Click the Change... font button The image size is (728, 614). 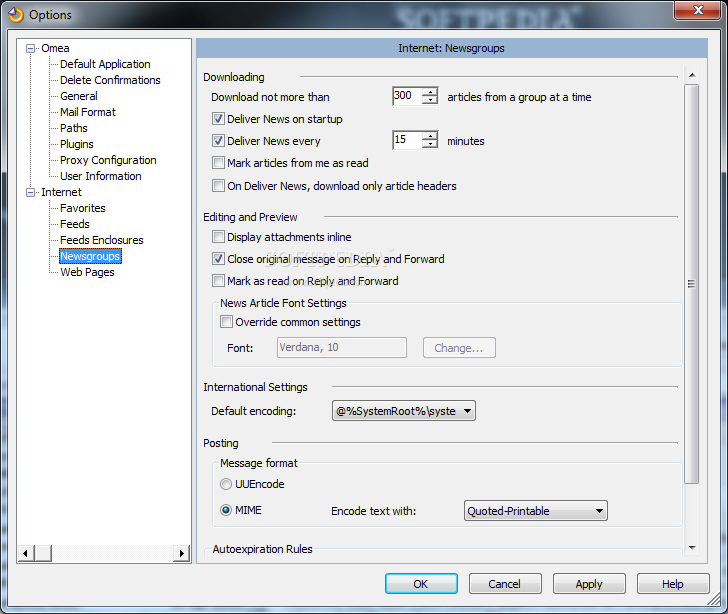click(459, 348)
